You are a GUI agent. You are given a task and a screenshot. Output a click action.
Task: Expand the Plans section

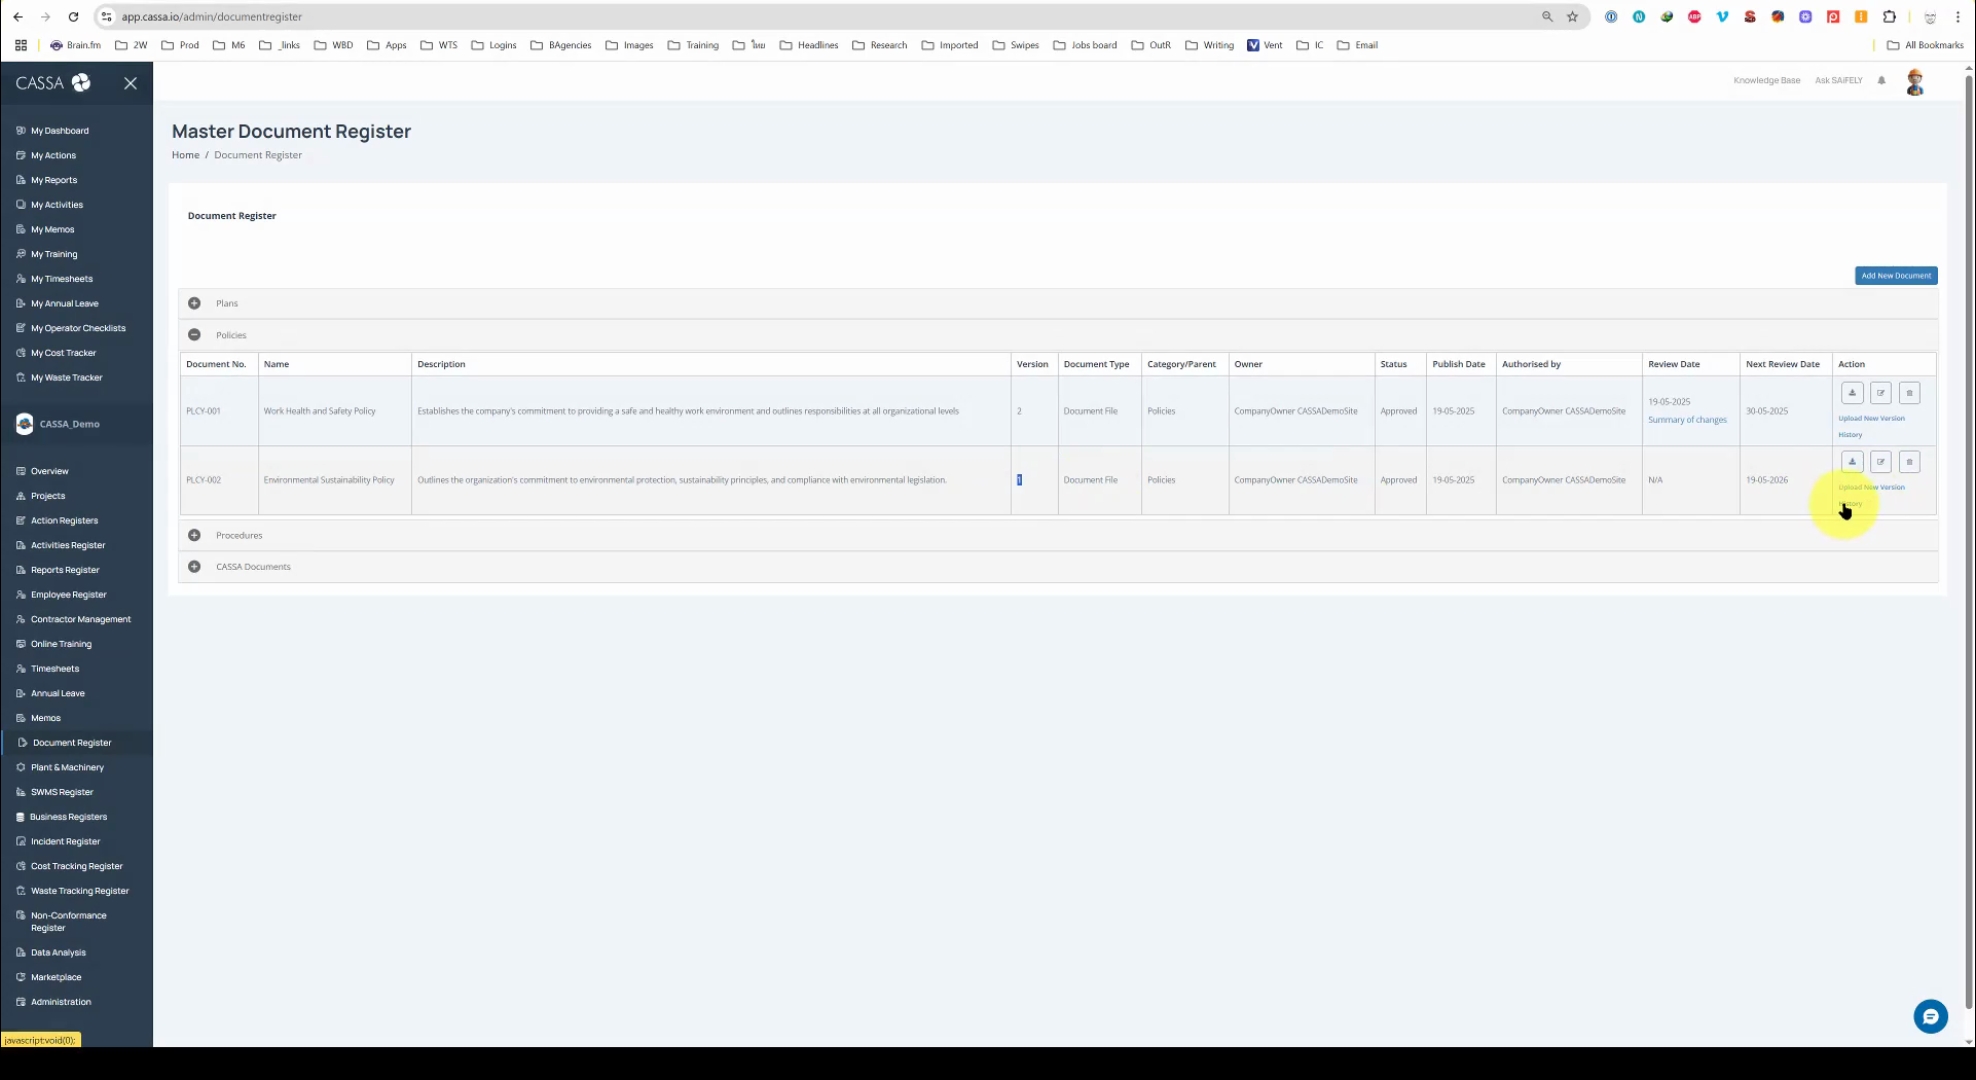194,303
